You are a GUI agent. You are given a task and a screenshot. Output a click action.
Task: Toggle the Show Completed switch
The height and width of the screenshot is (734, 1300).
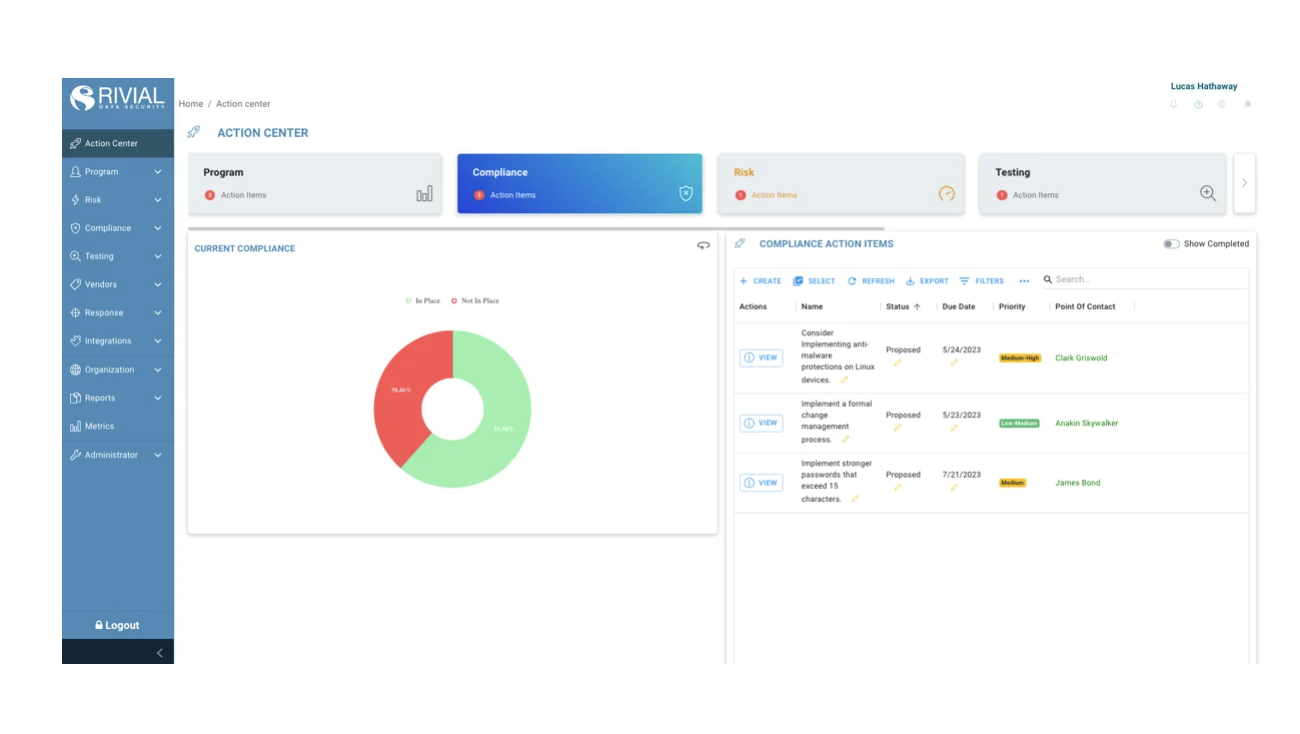click(1171, 244)
